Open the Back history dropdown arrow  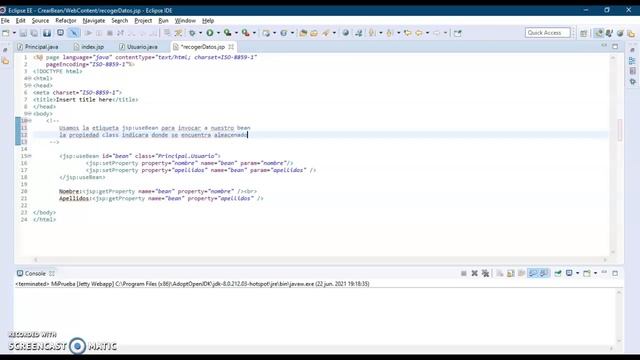click(x=427, y=33)
